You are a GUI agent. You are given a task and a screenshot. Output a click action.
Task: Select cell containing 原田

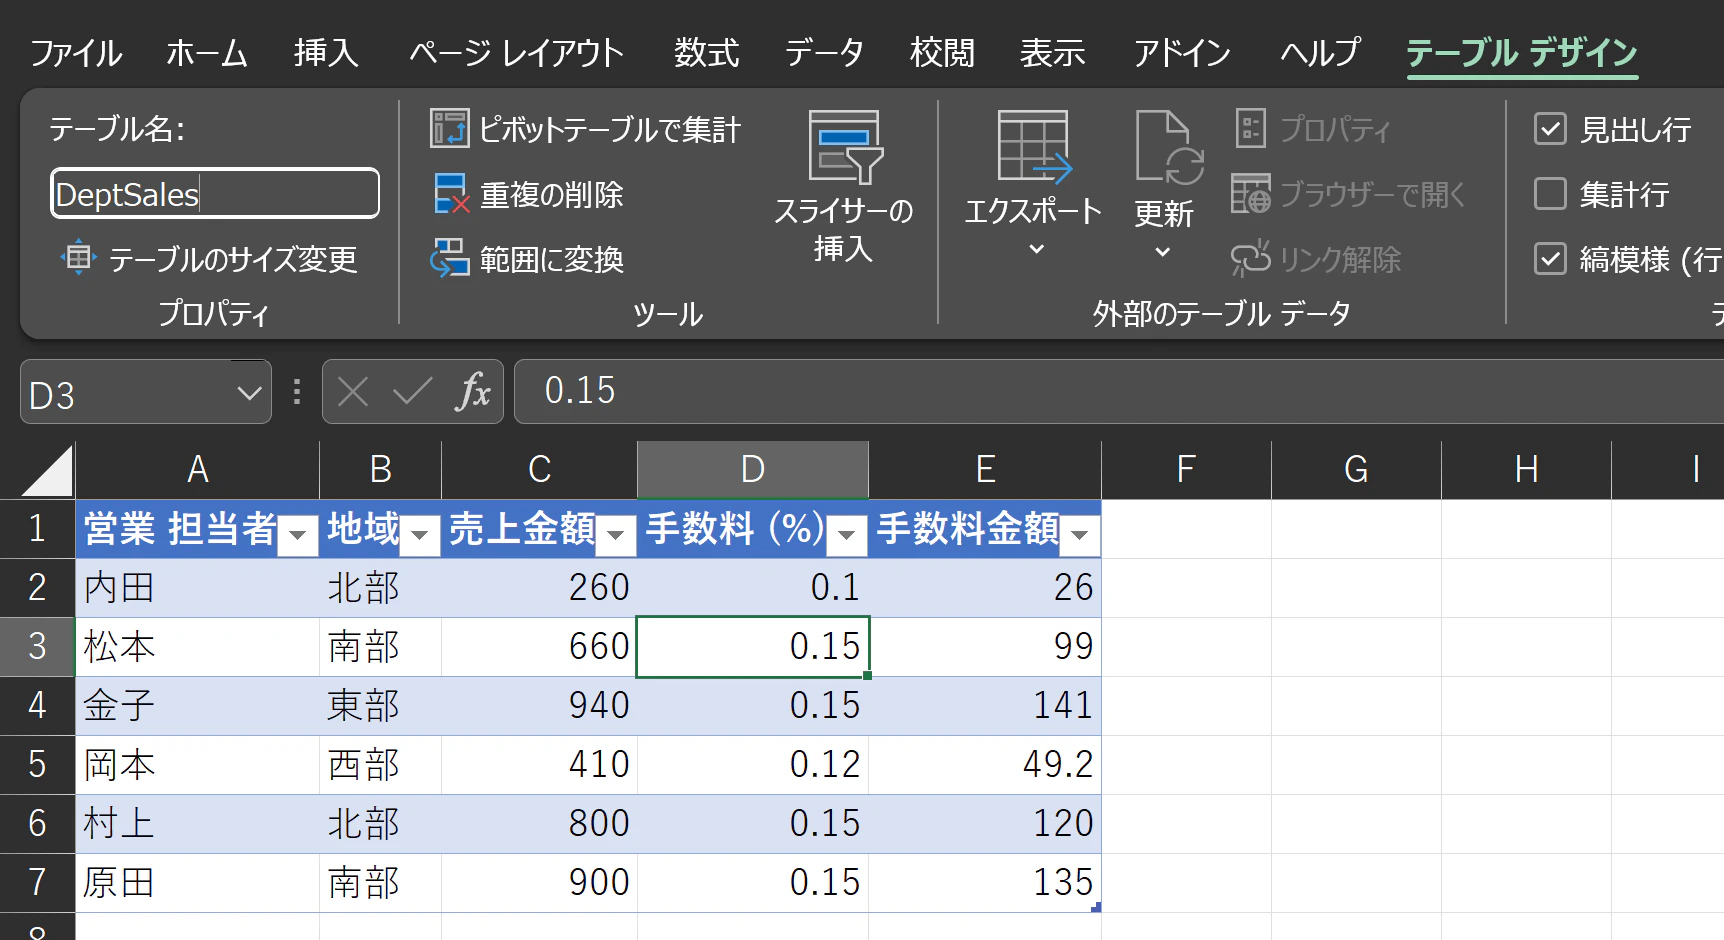pyautogui.click(x=198, y=883)
